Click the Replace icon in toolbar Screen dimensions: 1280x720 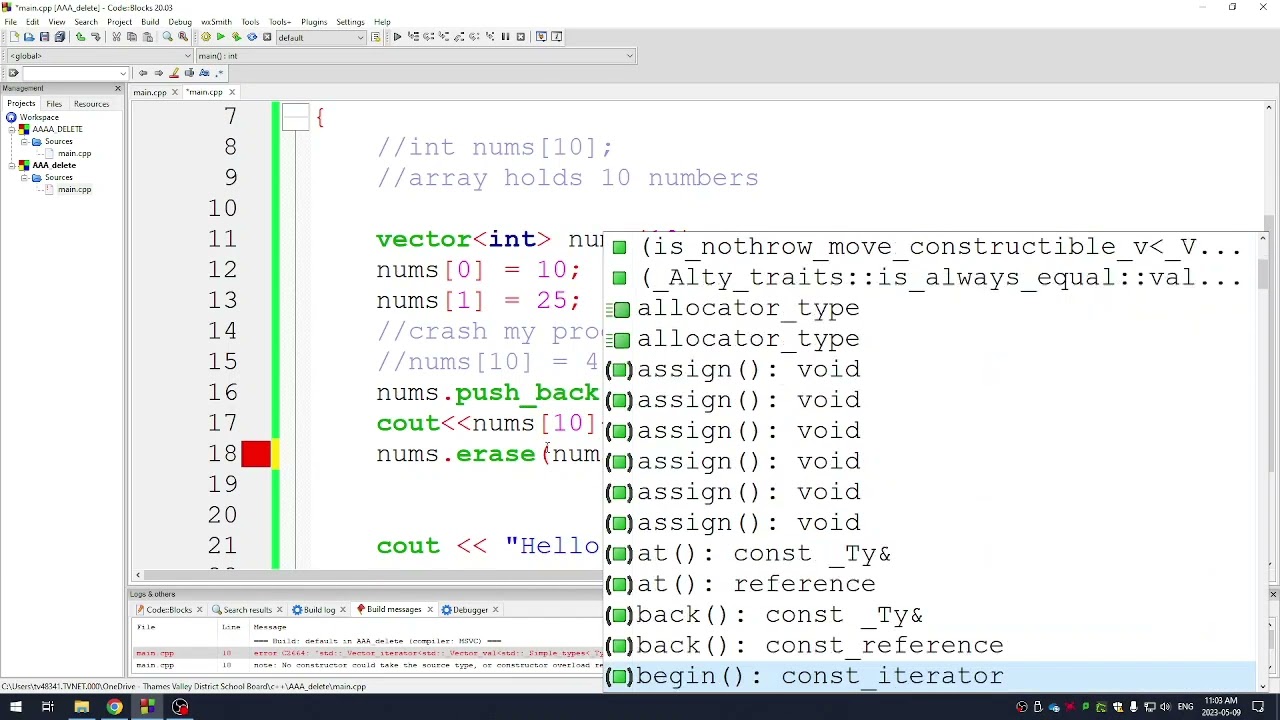click(183, 37)
